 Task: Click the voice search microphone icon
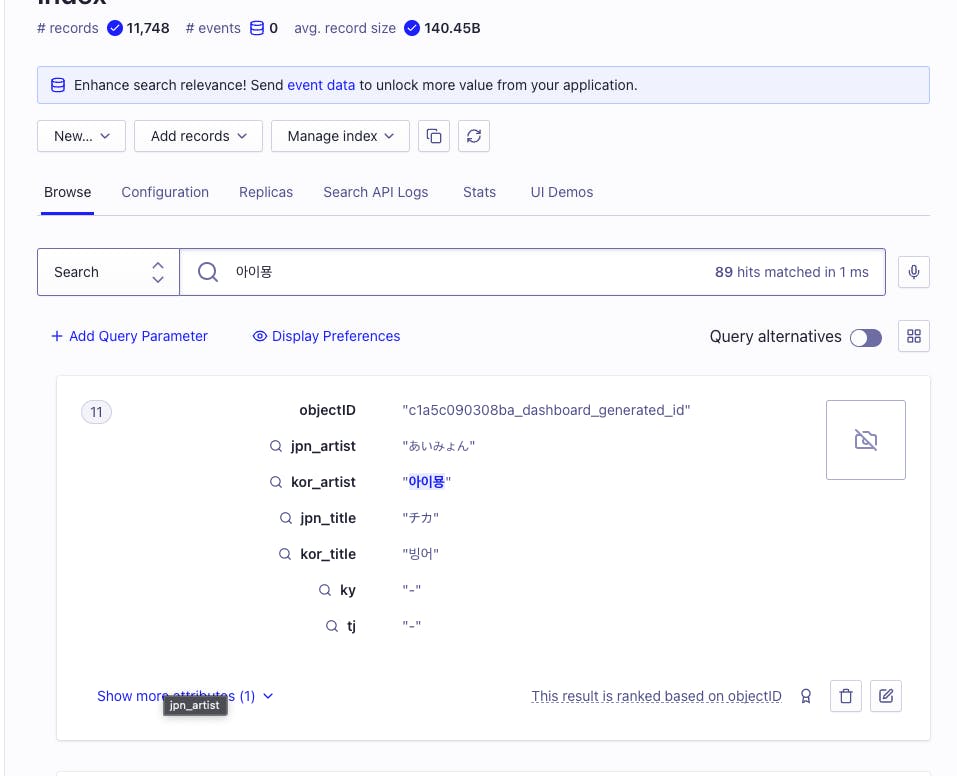point(913,272)
